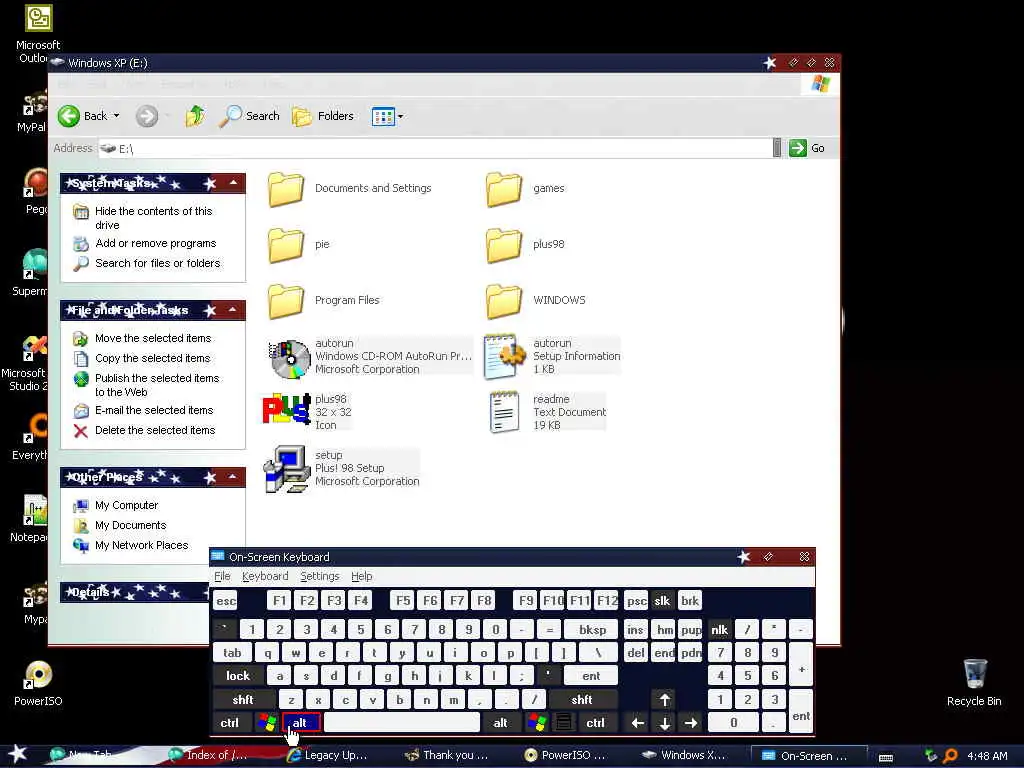Toggle the lock (caps lock) key
Image resolution: width=1024 pixels, height=768 pixels.
tap(238, 676)
